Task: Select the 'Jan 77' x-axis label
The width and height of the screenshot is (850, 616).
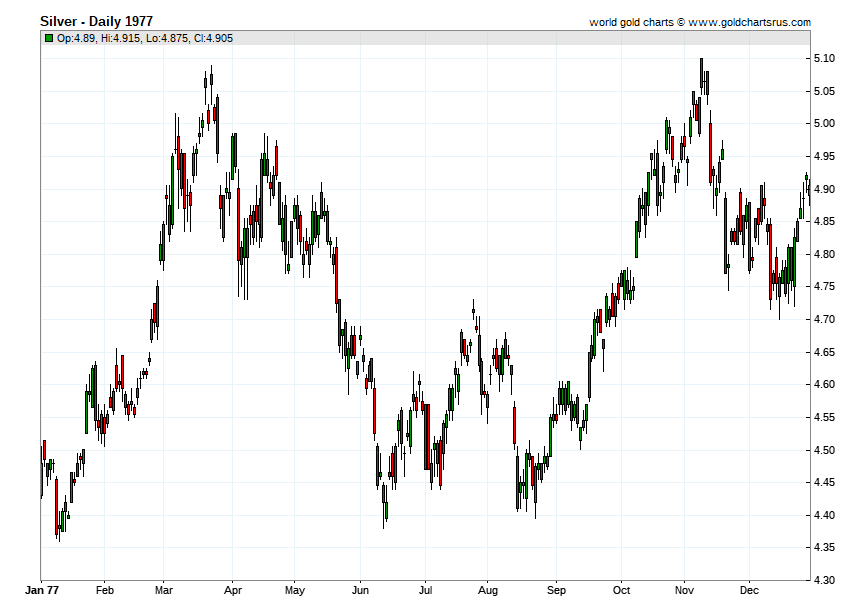Action: [42, 590]
